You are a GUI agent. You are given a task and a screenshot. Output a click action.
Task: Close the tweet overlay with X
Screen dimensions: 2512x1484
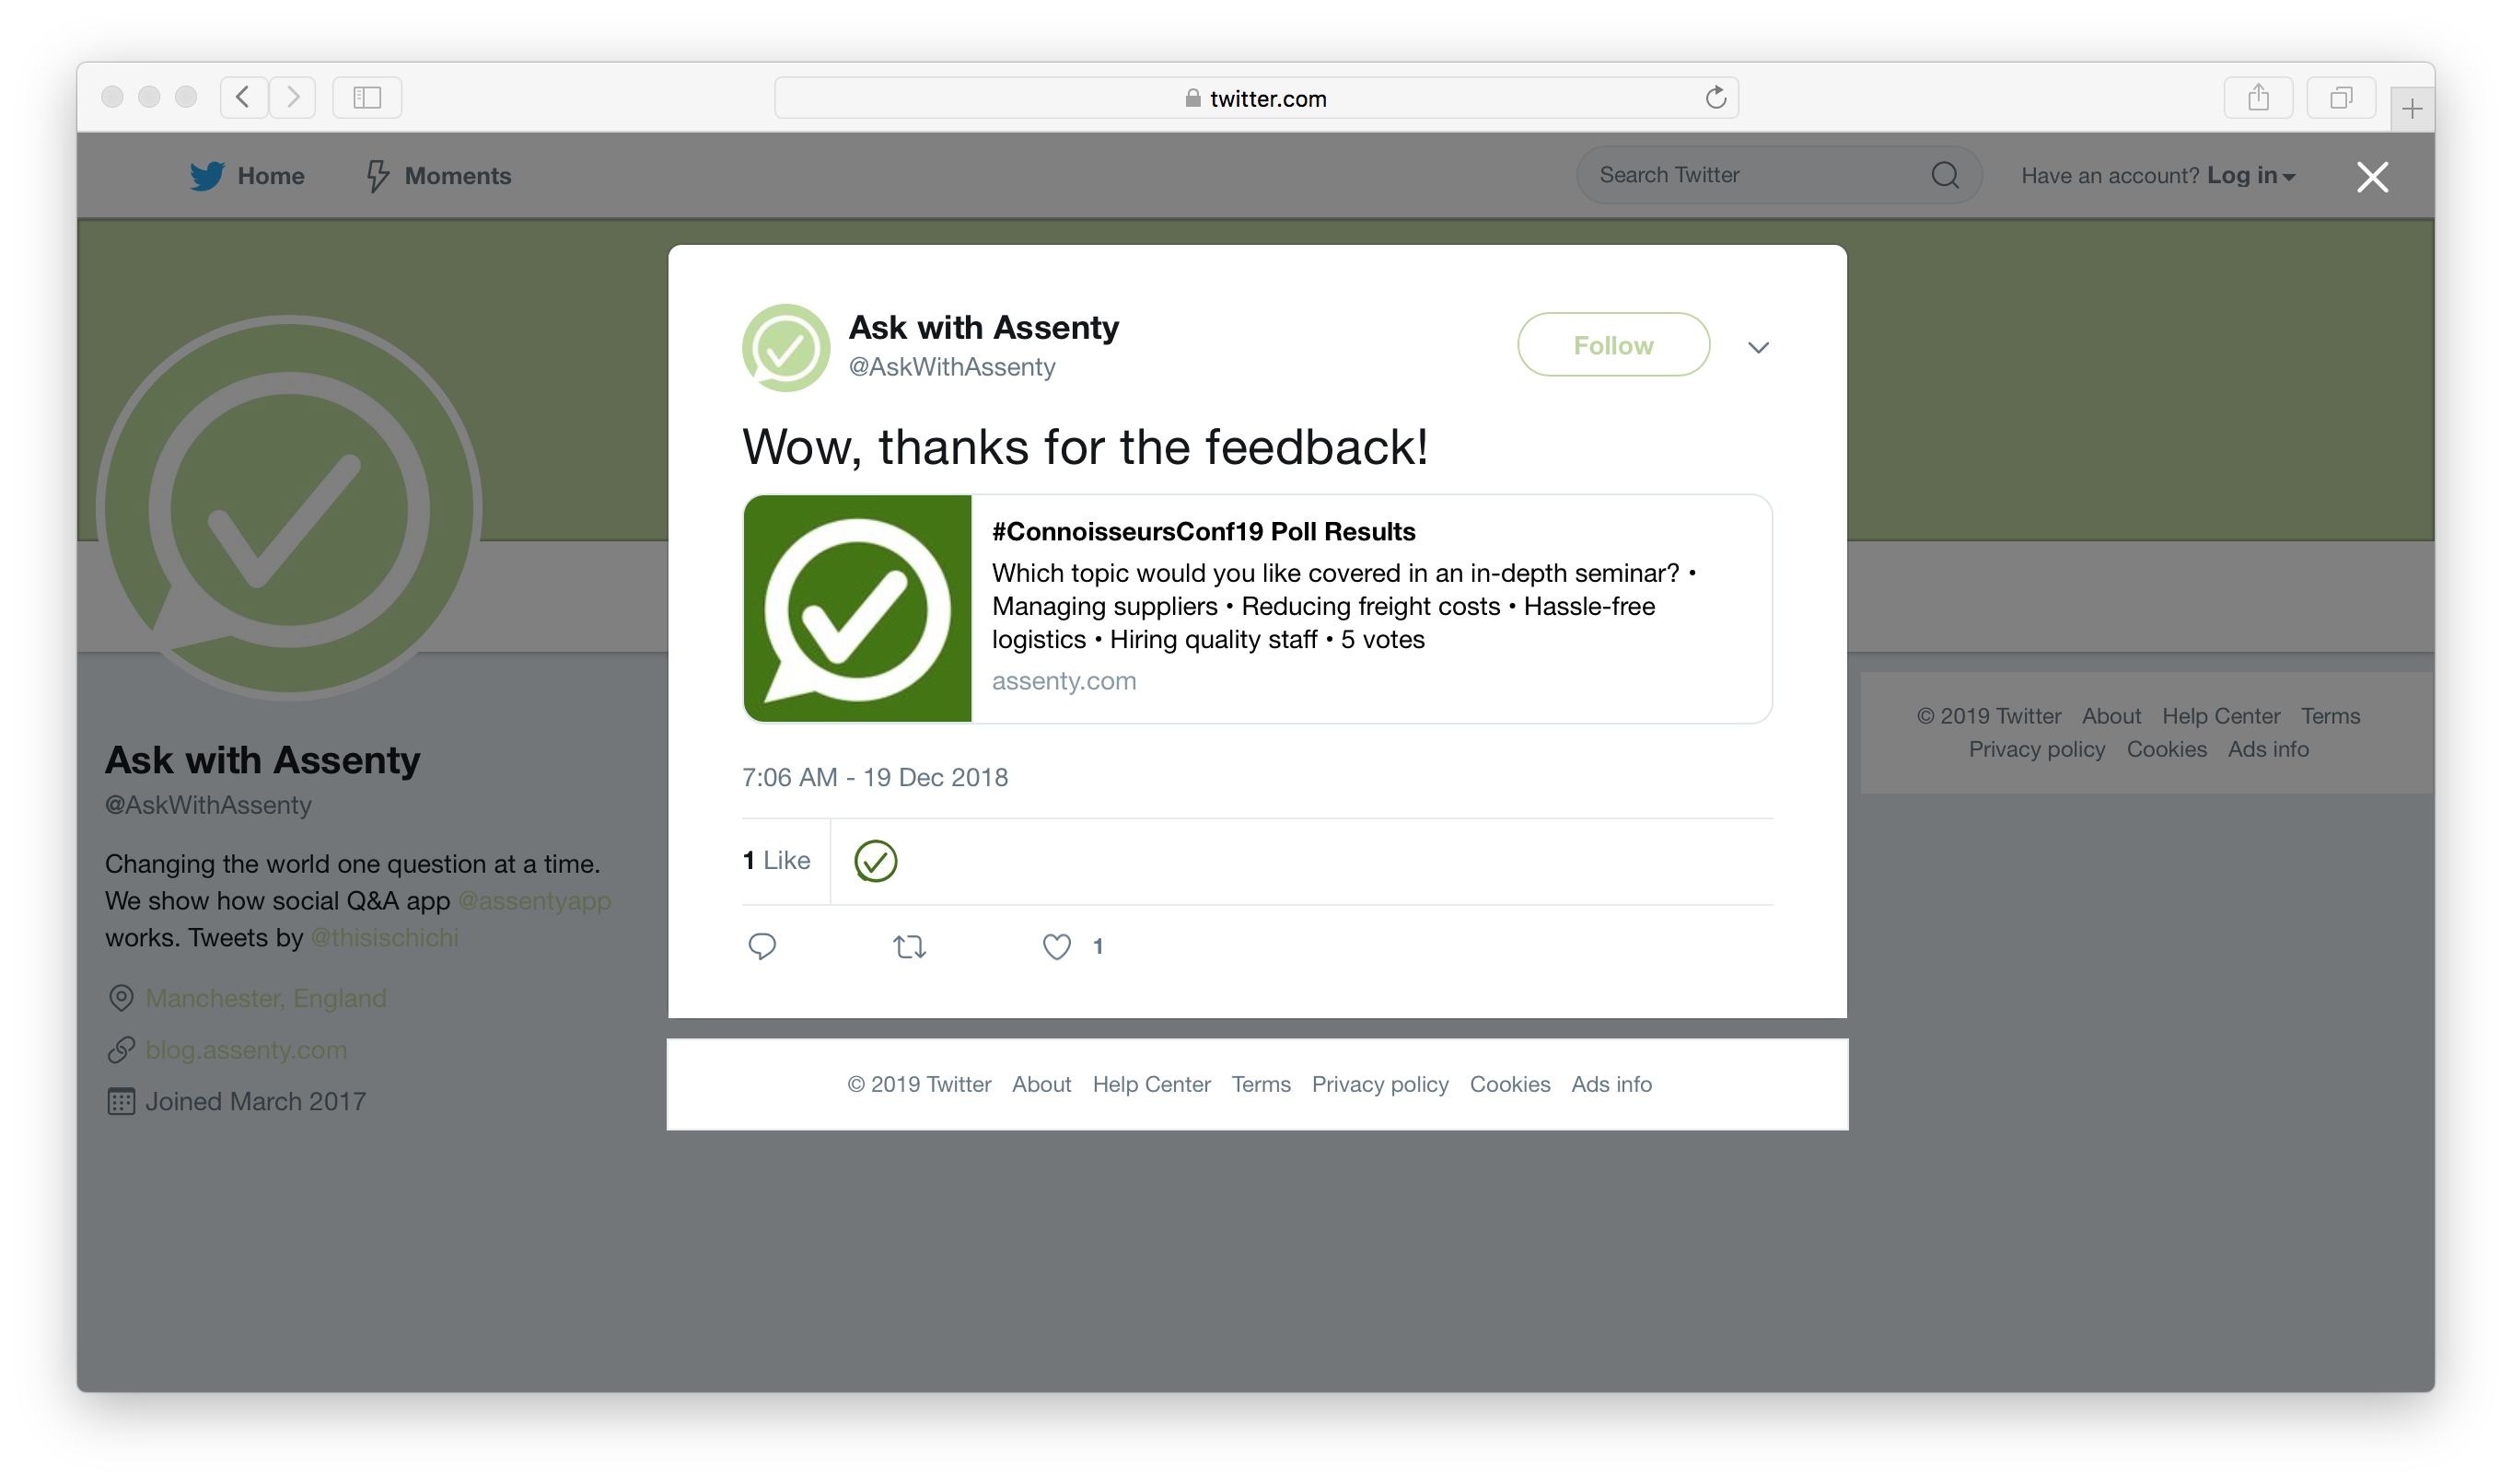tap(2372, 177)
